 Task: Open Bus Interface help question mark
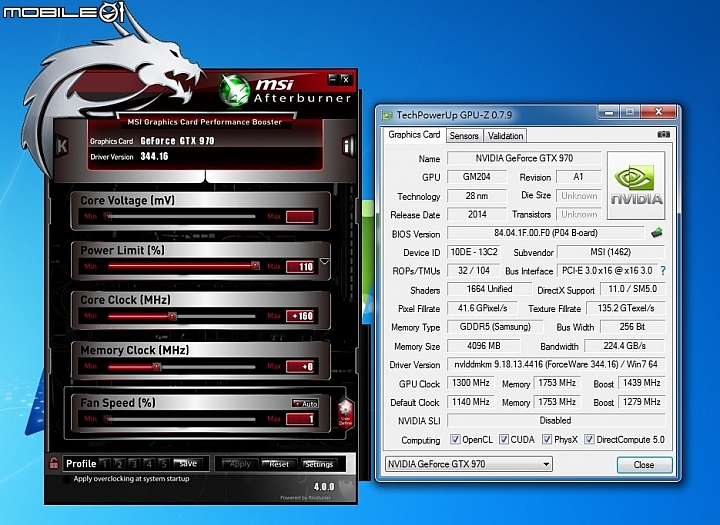pyautogui.click(x=663, y=271)
